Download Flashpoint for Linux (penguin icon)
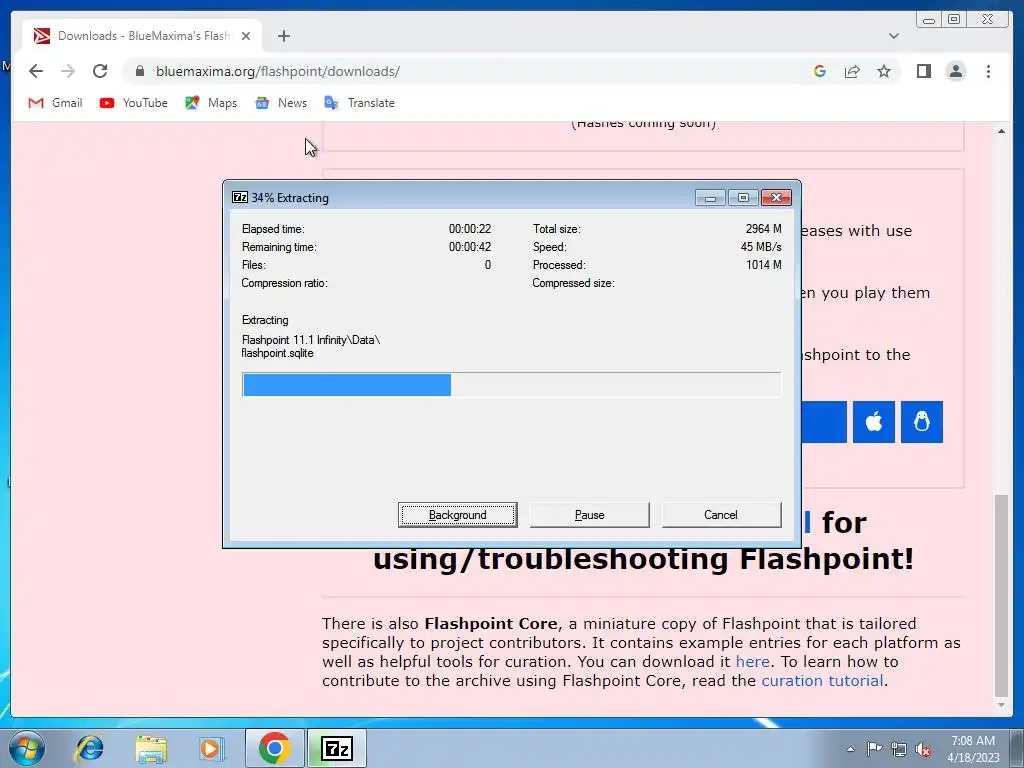1024x768 pixels. pos(921,422)
